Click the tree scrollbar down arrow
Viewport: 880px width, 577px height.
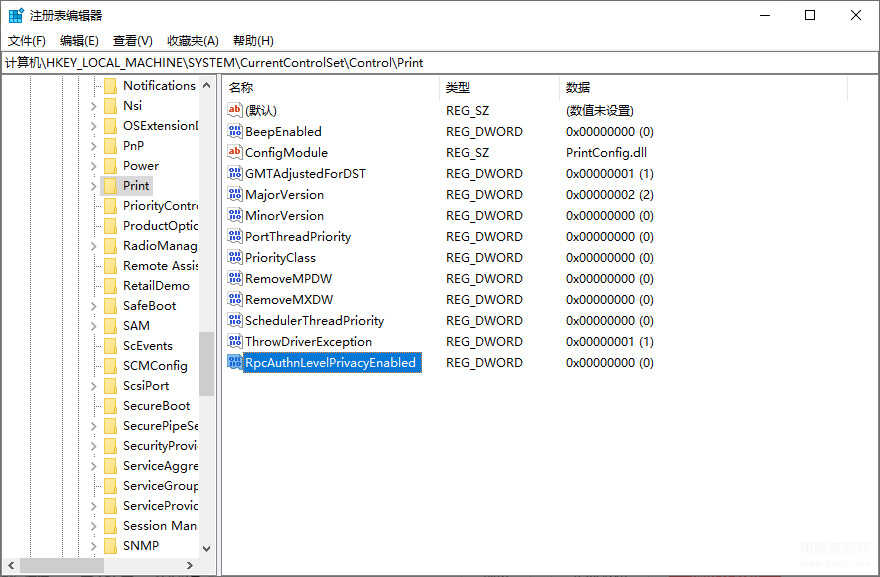click(x=207, y=548)
